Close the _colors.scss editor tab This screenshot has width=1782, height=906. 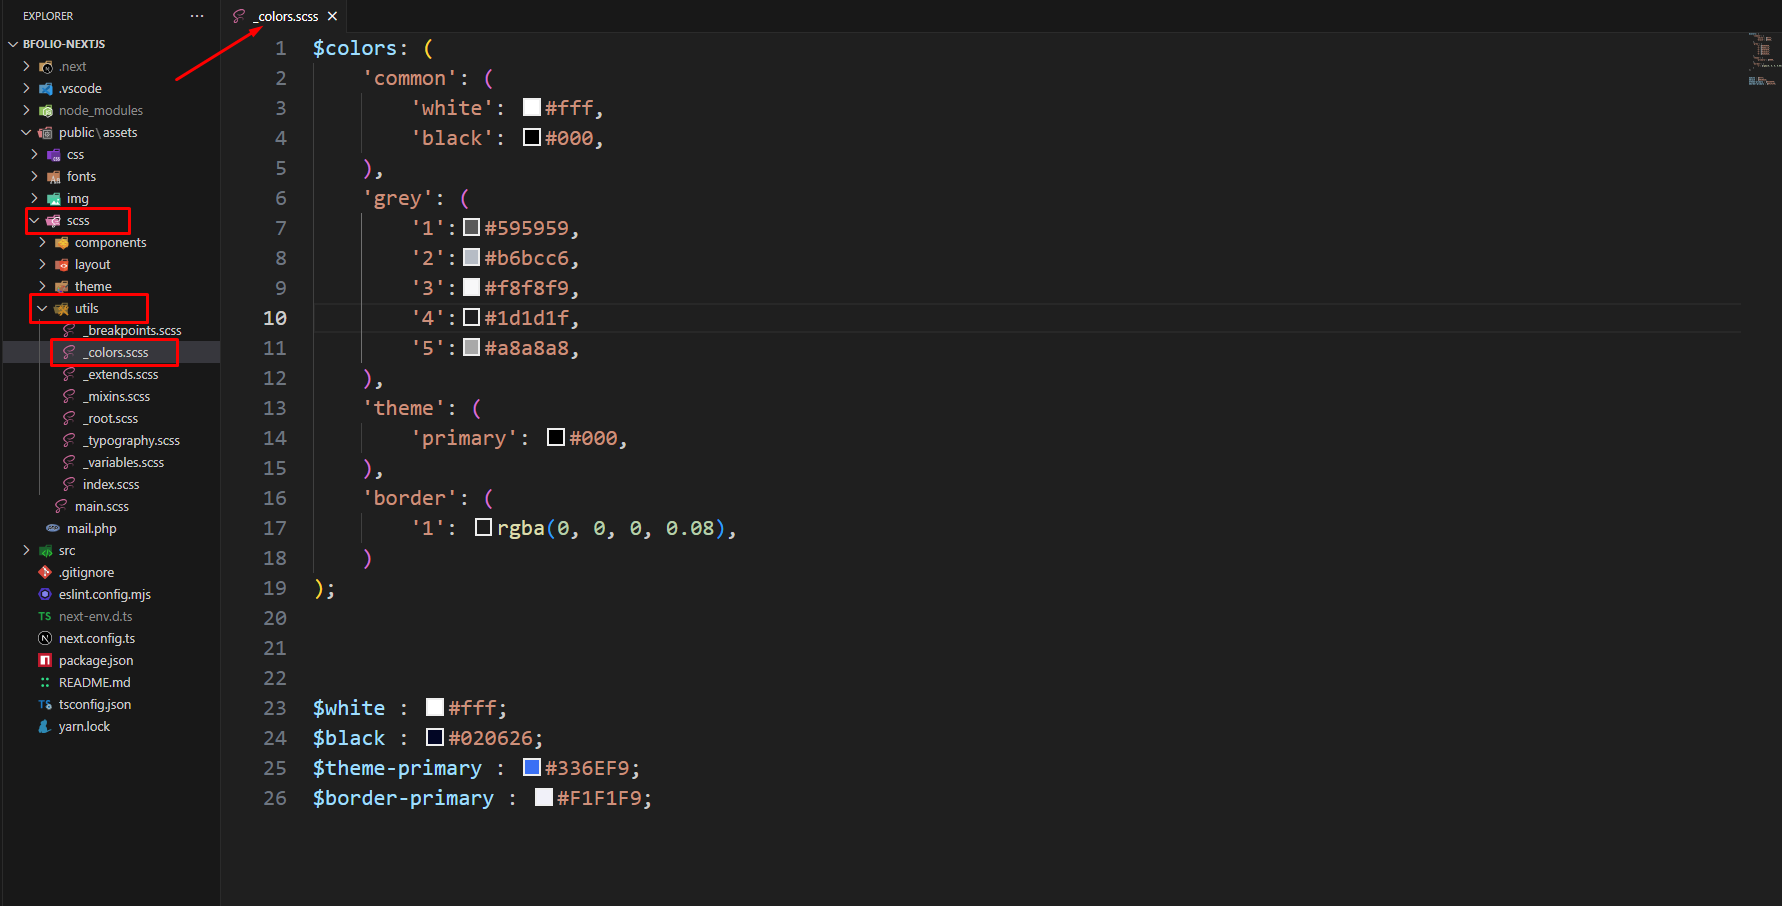(x=332, y=16)
